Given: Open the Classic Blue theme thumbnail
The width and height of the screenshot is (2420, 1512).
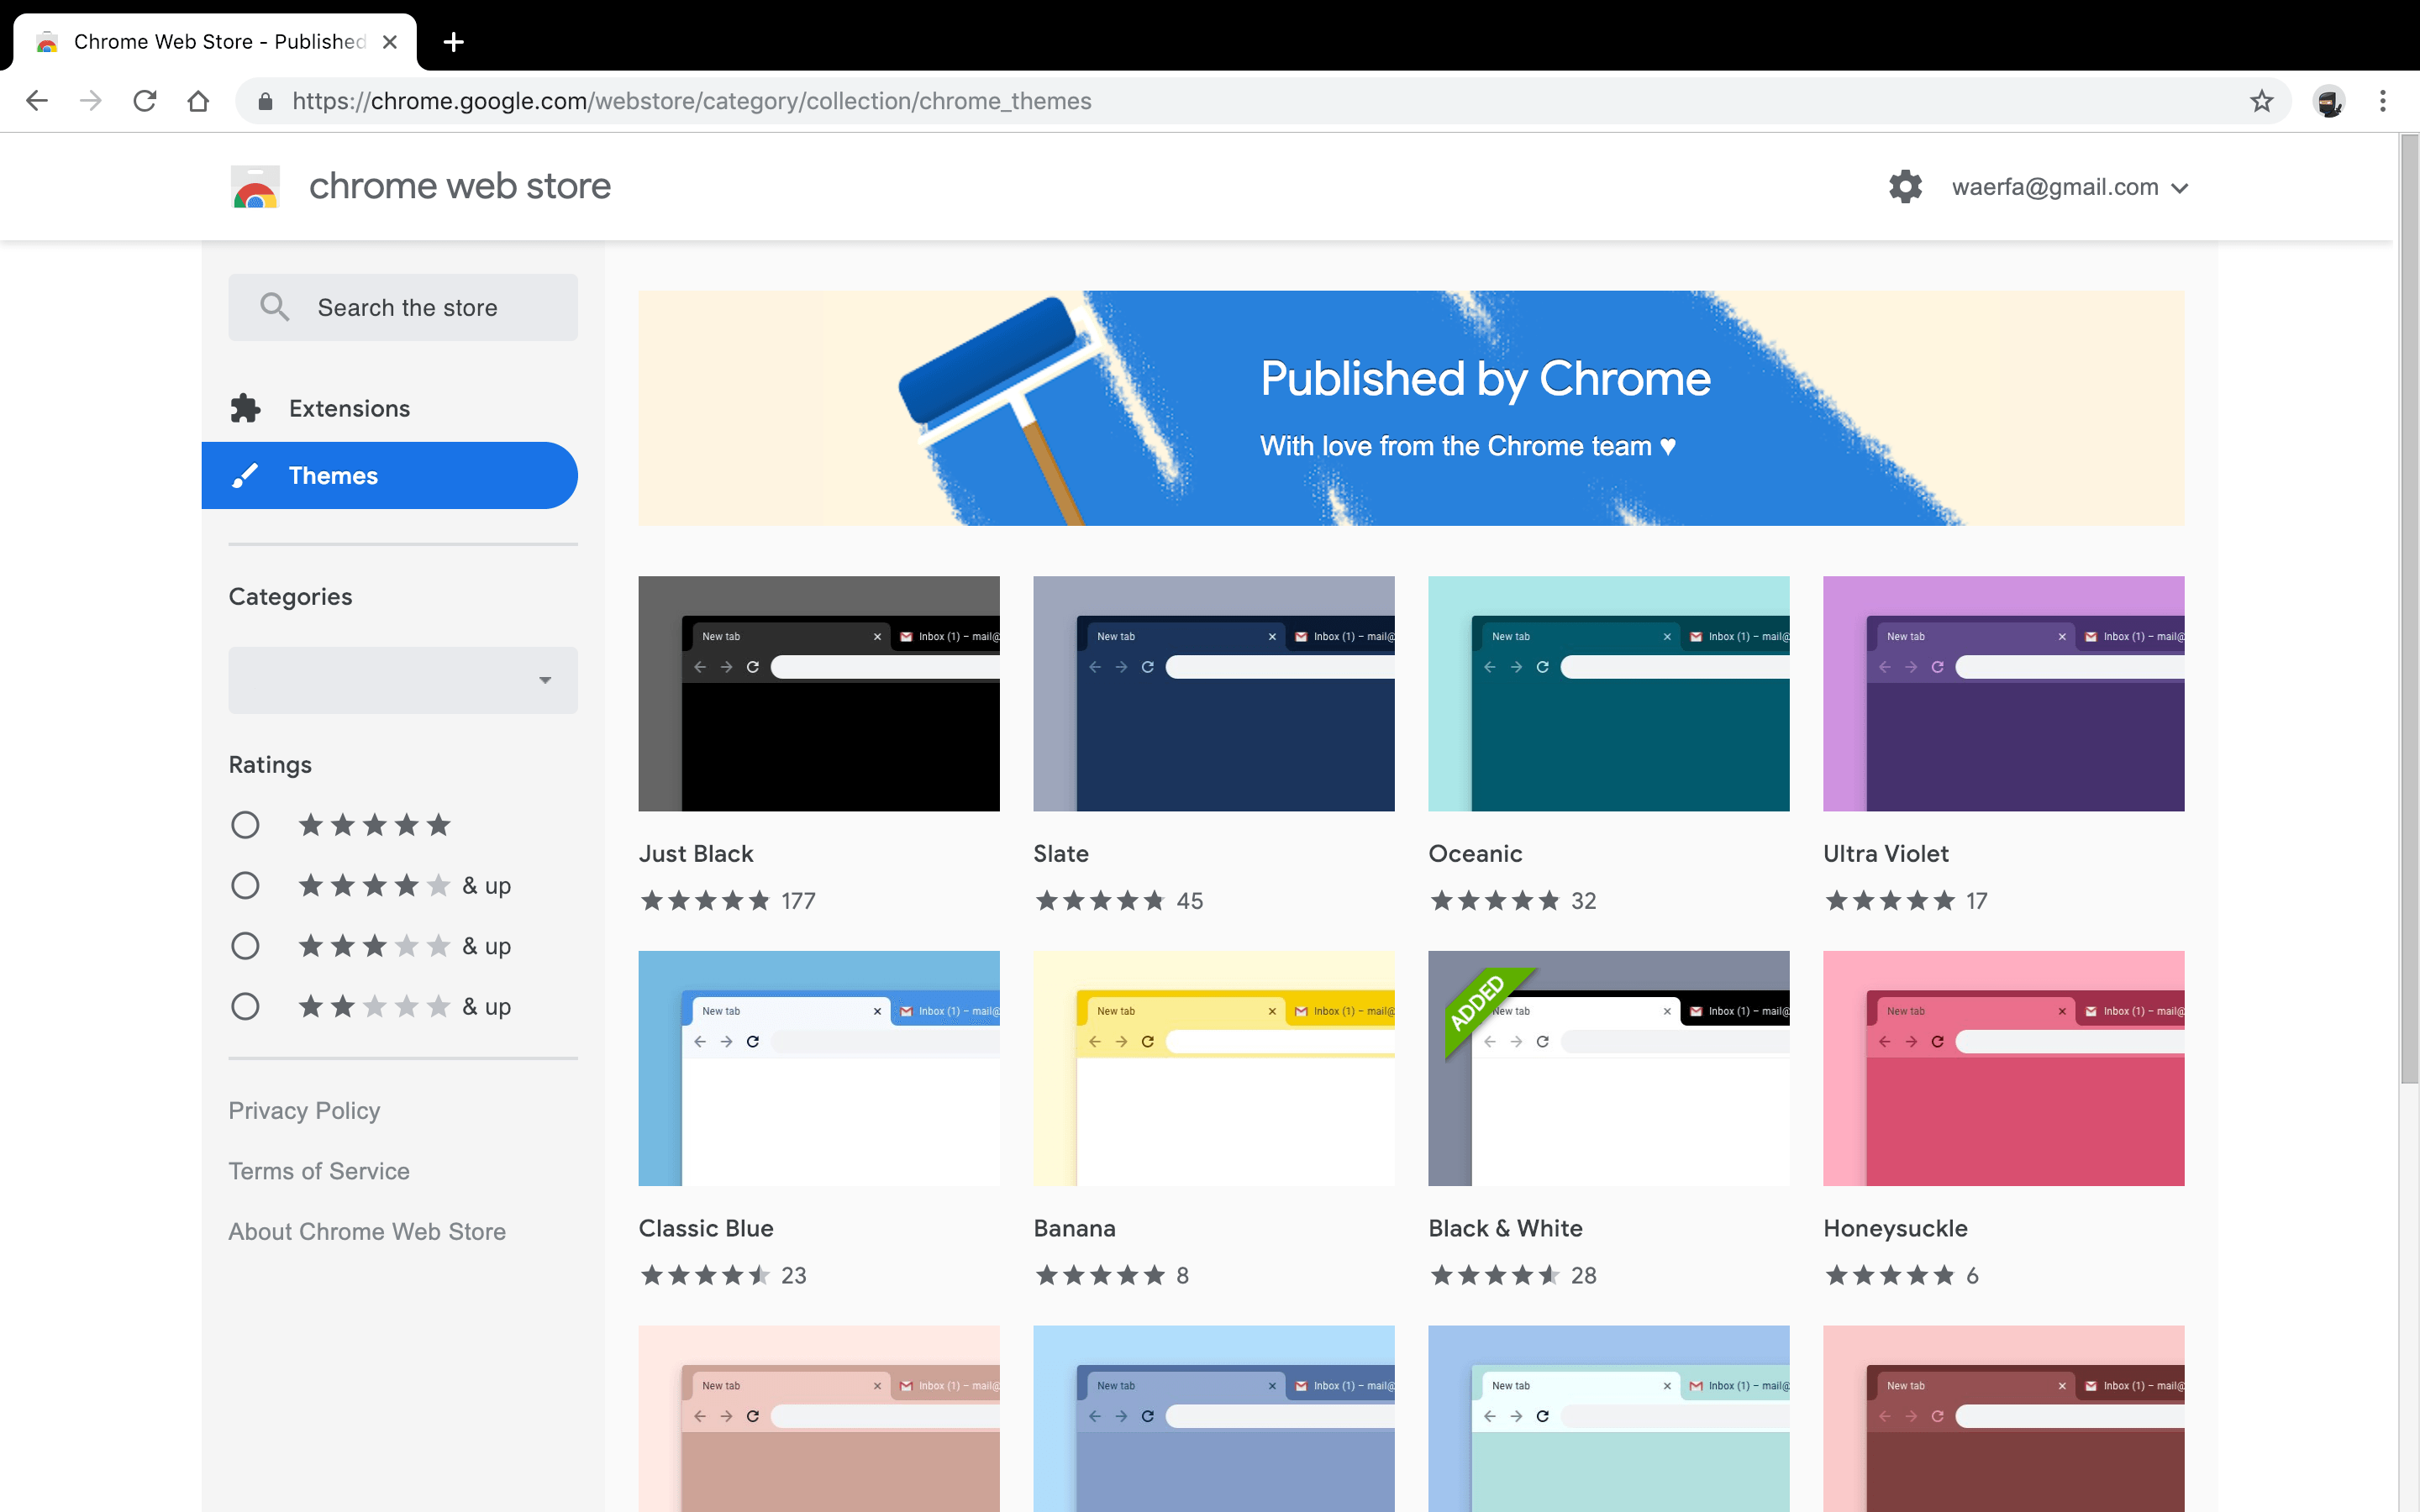Looking at the screenshot, I should [x=819, y=1068].
